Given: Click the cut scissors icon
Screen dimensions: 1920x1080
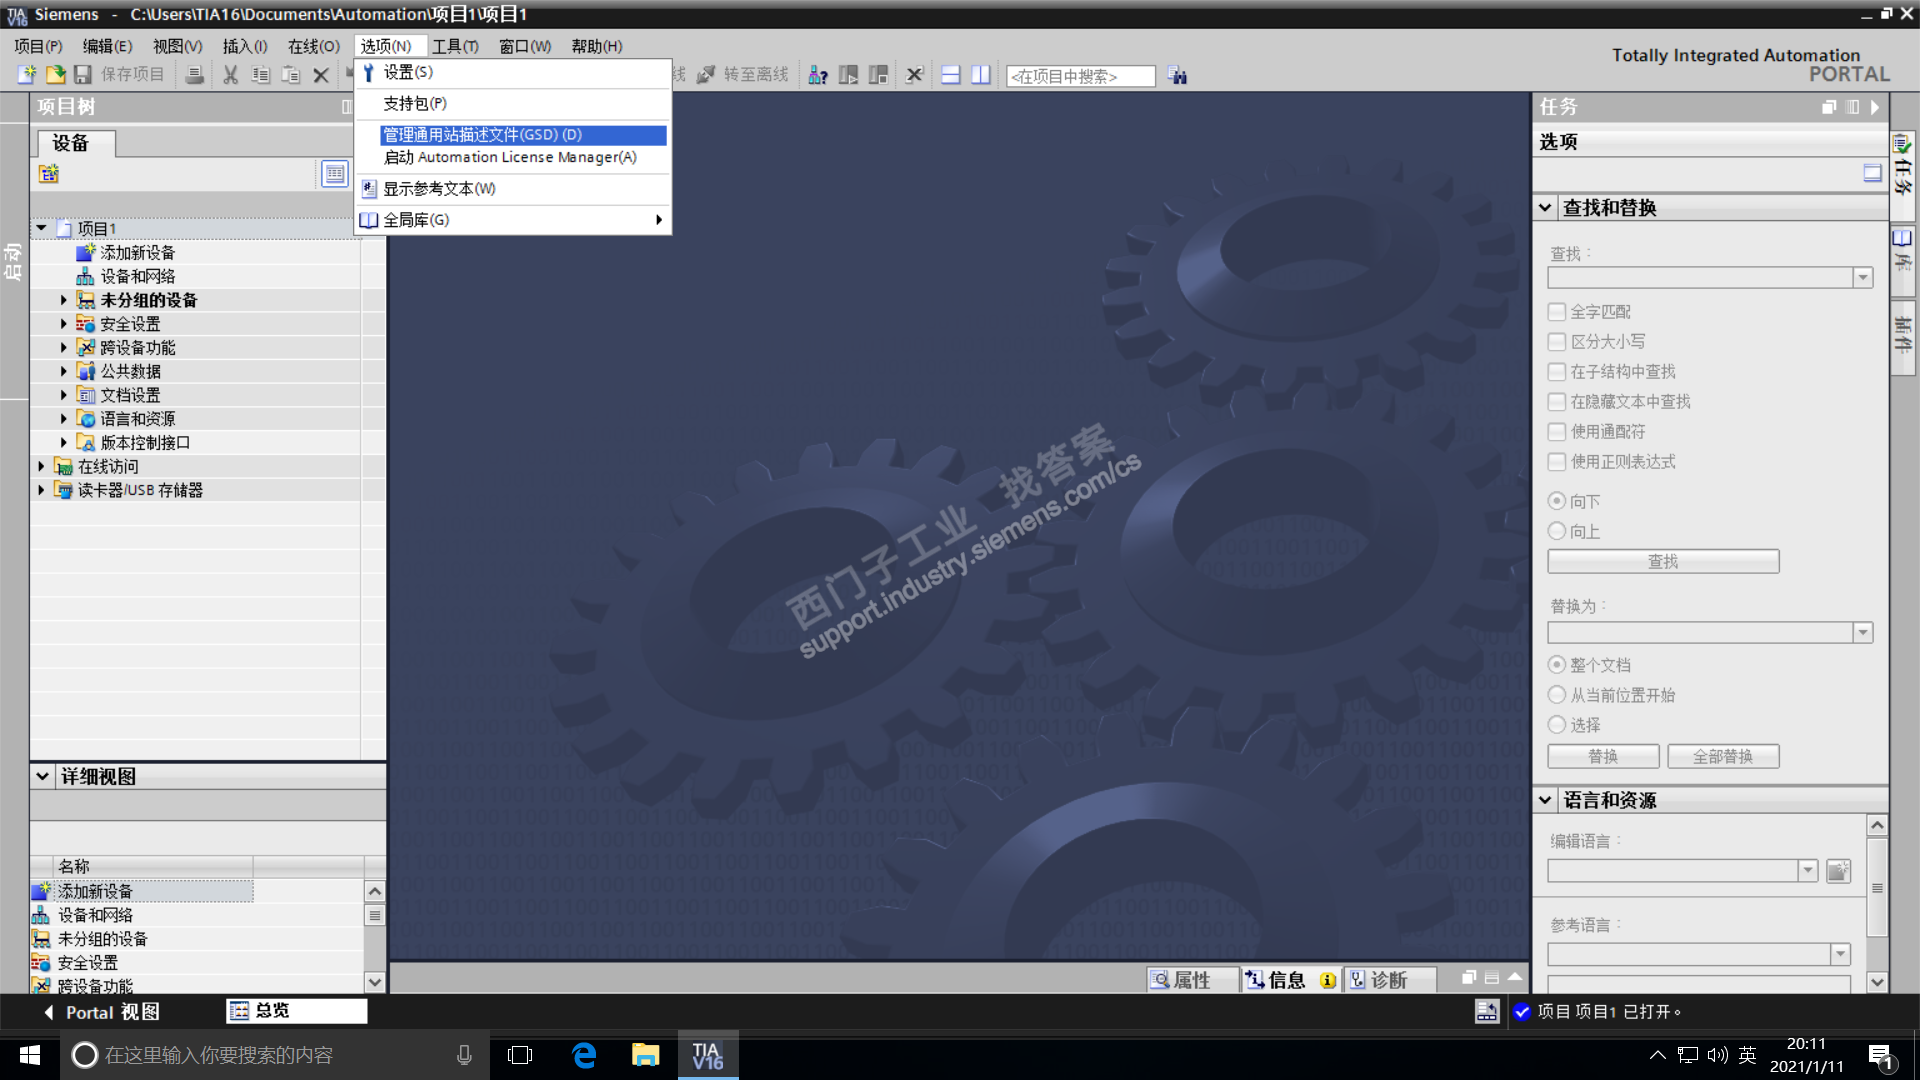Looking at the screenshot, I should 230,75.
